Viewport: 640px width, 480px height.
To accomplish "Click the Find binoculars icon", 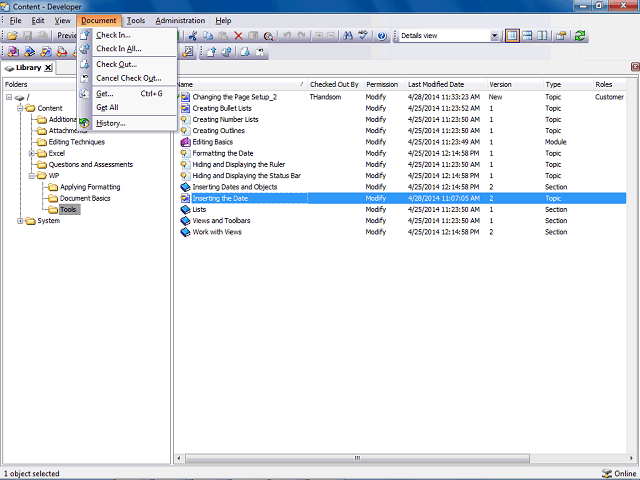I will coord(348,36).
